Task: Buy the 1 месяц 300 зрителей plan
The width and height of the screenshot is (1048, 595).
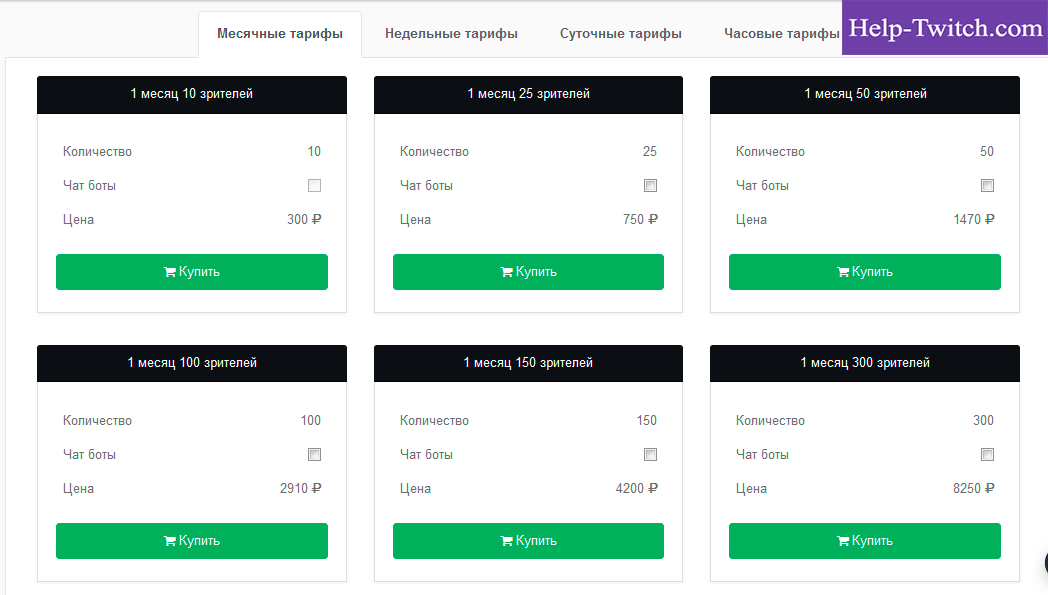Action: (x=865, y=541)
